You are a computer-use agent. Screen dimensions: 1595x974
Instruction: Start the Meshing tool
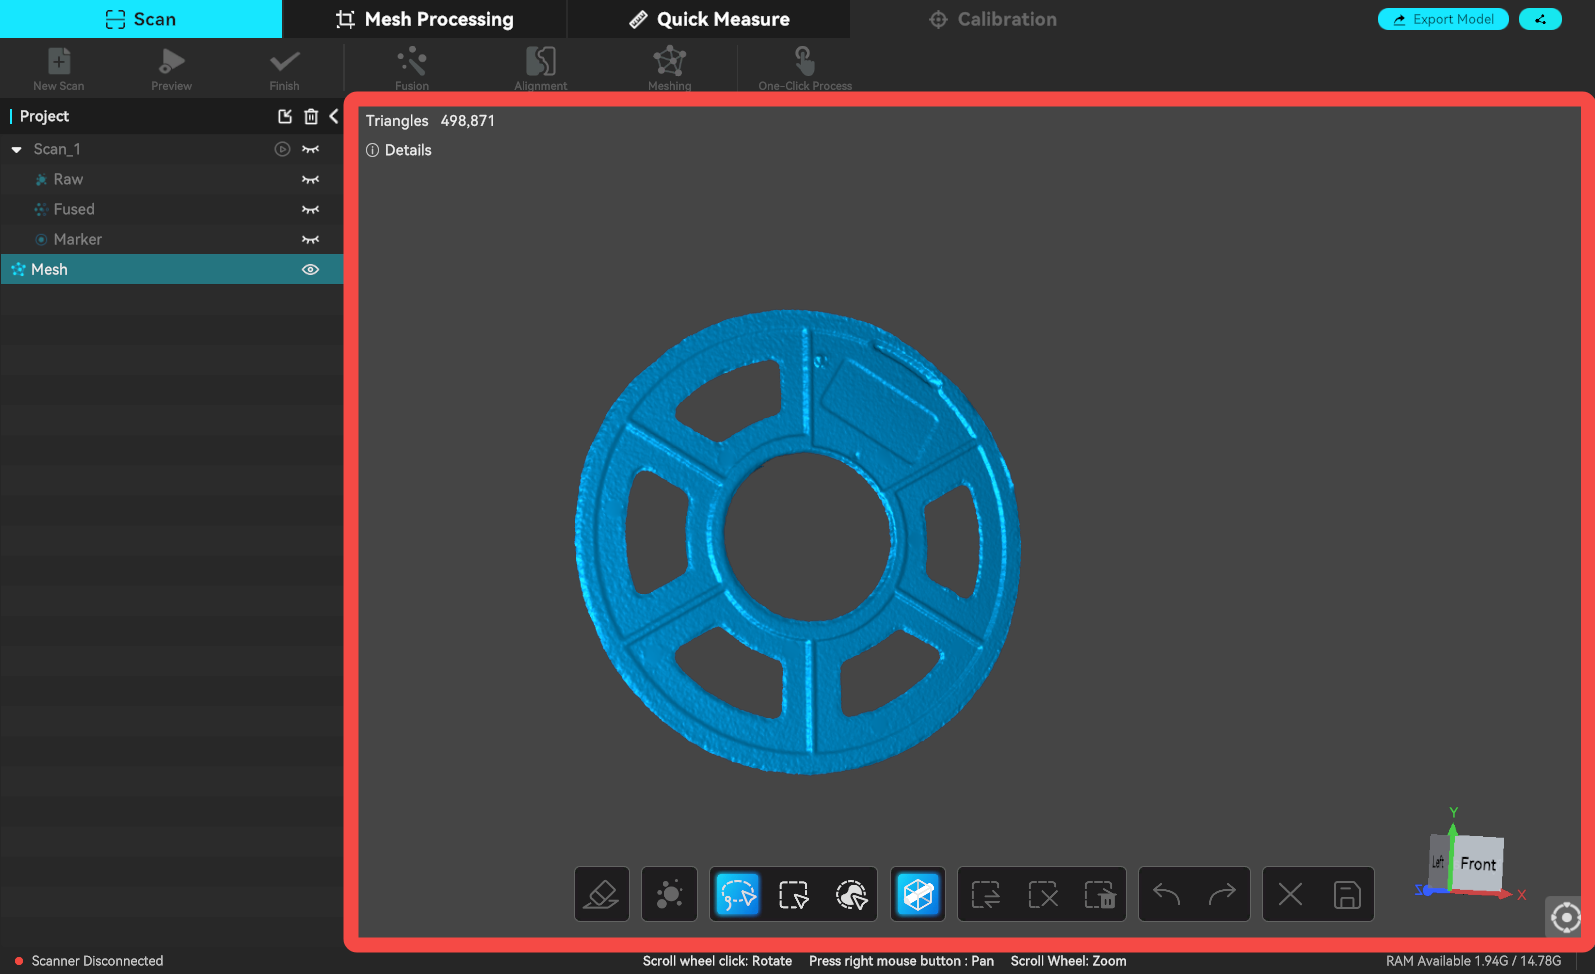tap(669, 68)
